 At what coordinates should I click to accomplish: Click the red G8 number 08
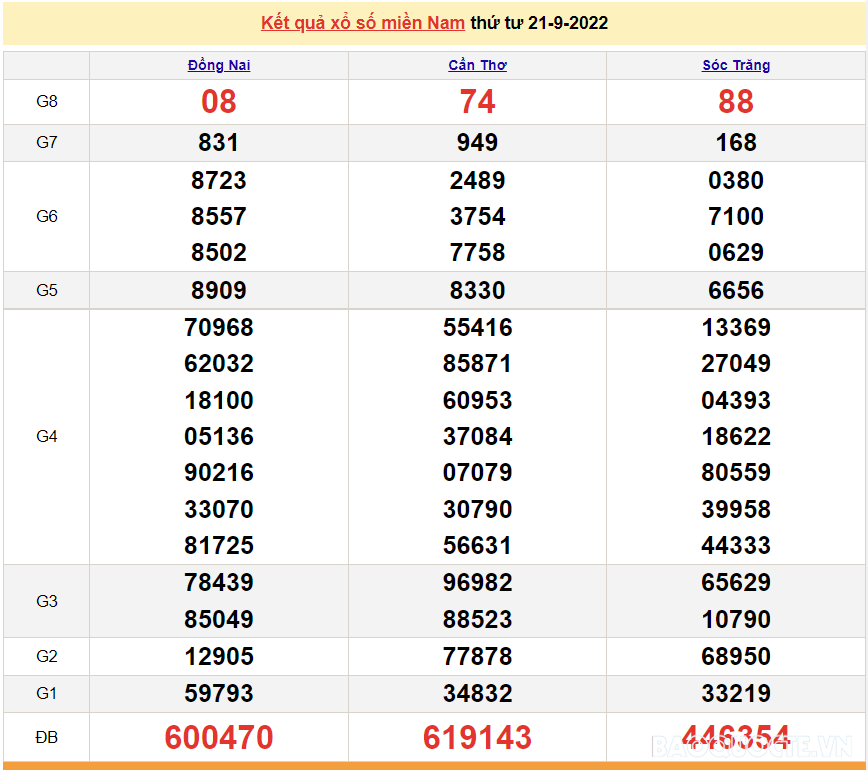(219, 102)
